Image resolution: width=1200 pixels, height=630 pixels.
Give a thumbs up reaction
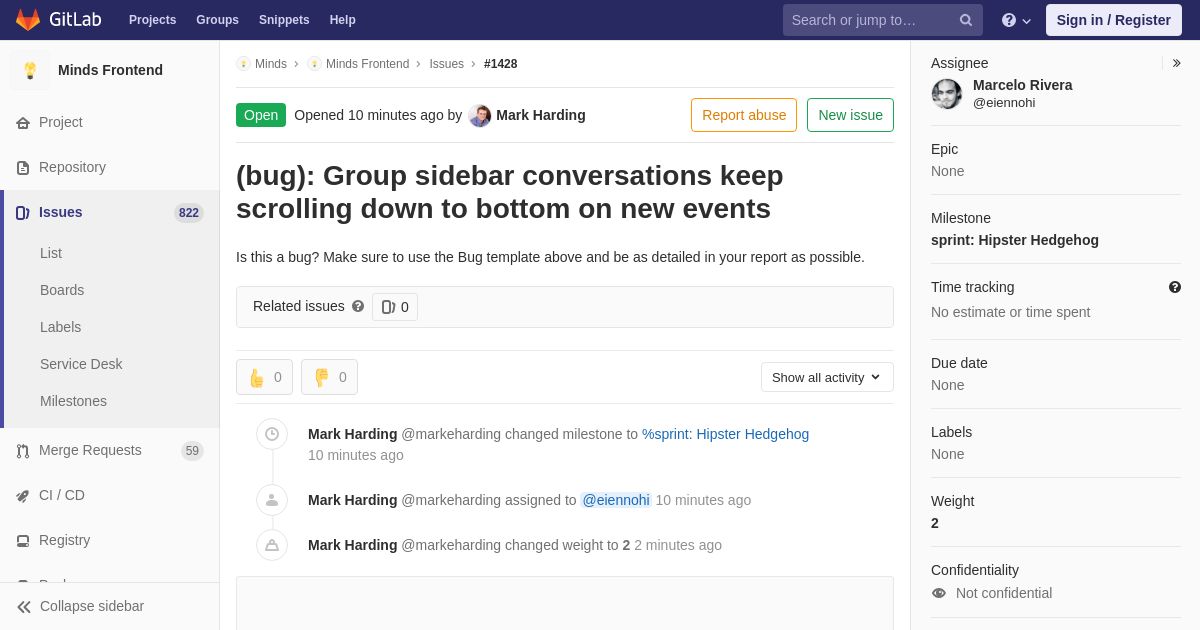point(264,377)
